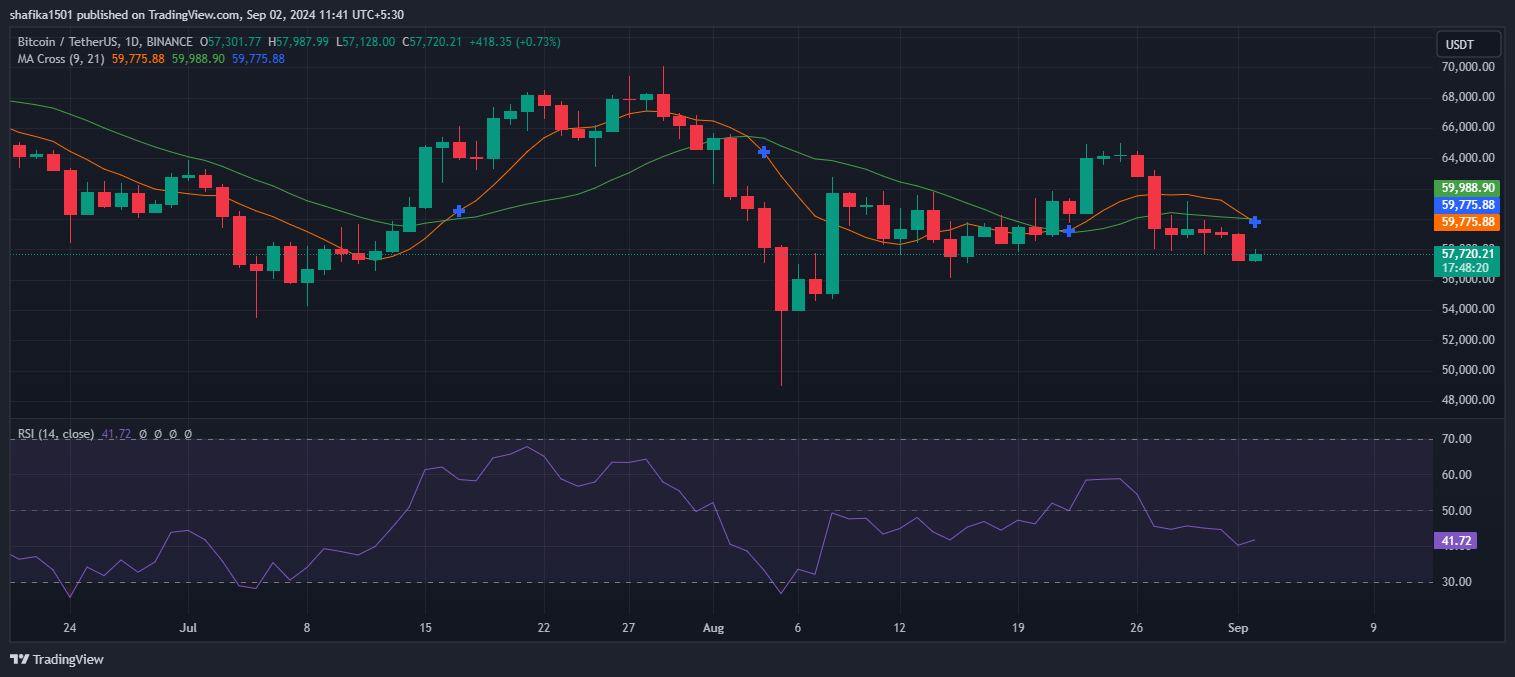
Task: Click the TradingView logo in the bottom corner
Action: [x=55, y=660]
